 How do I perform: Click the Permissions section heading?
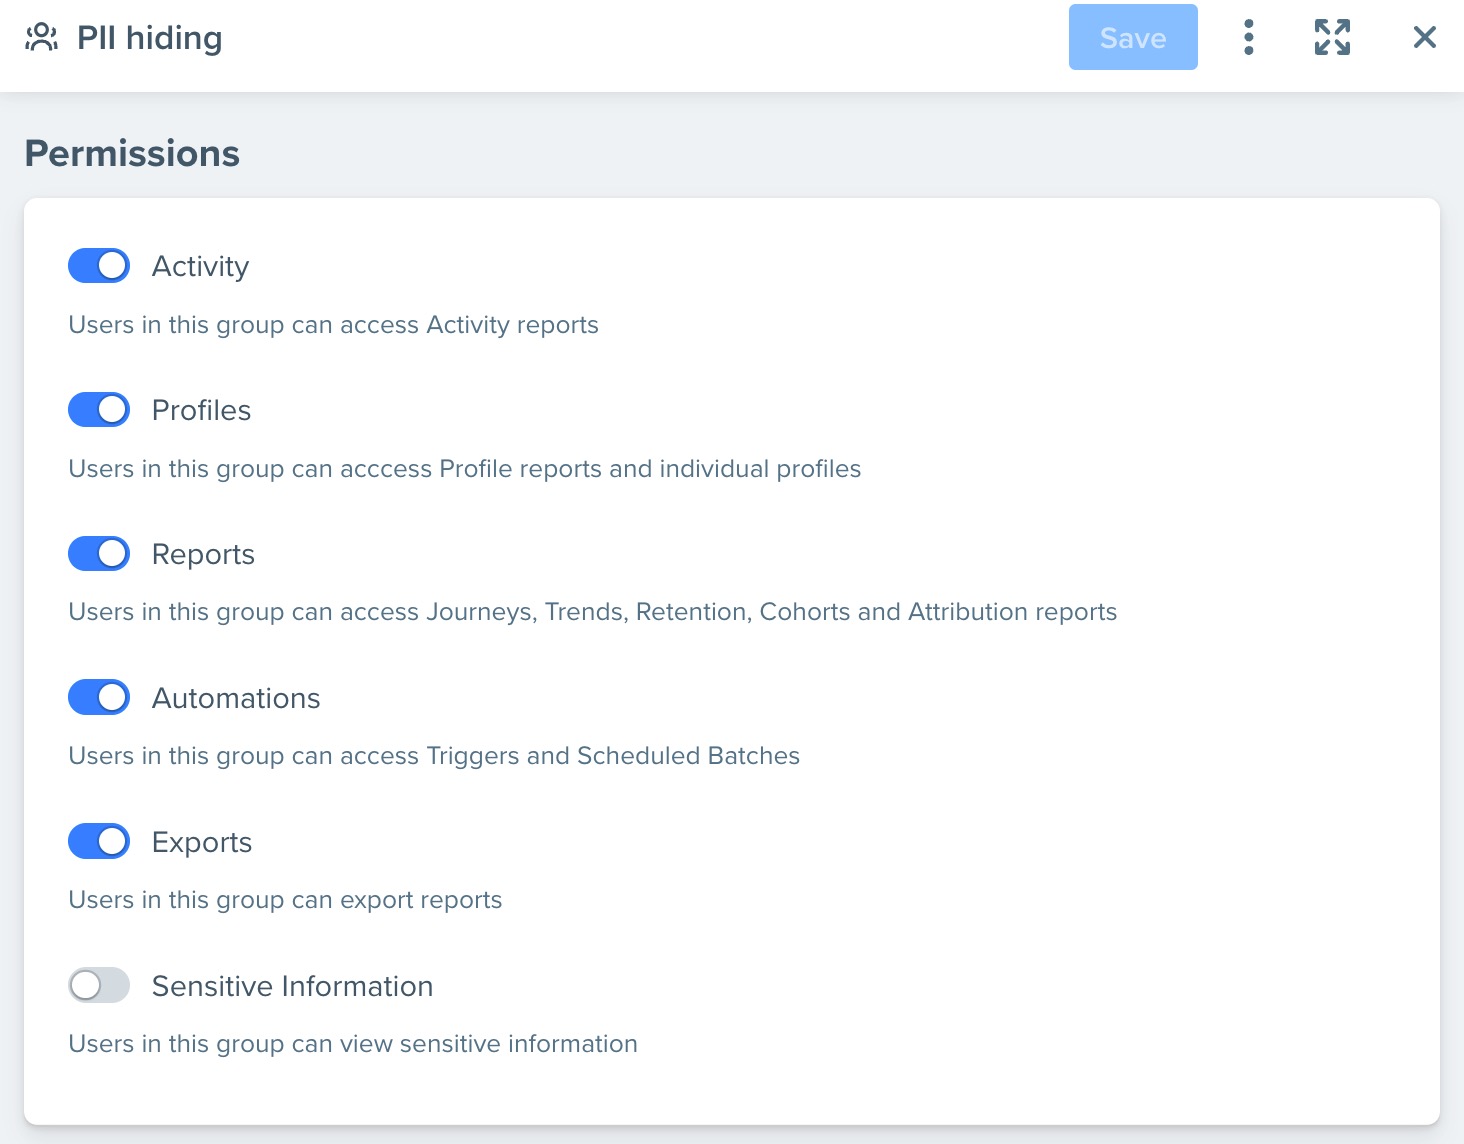pos(132,153)
